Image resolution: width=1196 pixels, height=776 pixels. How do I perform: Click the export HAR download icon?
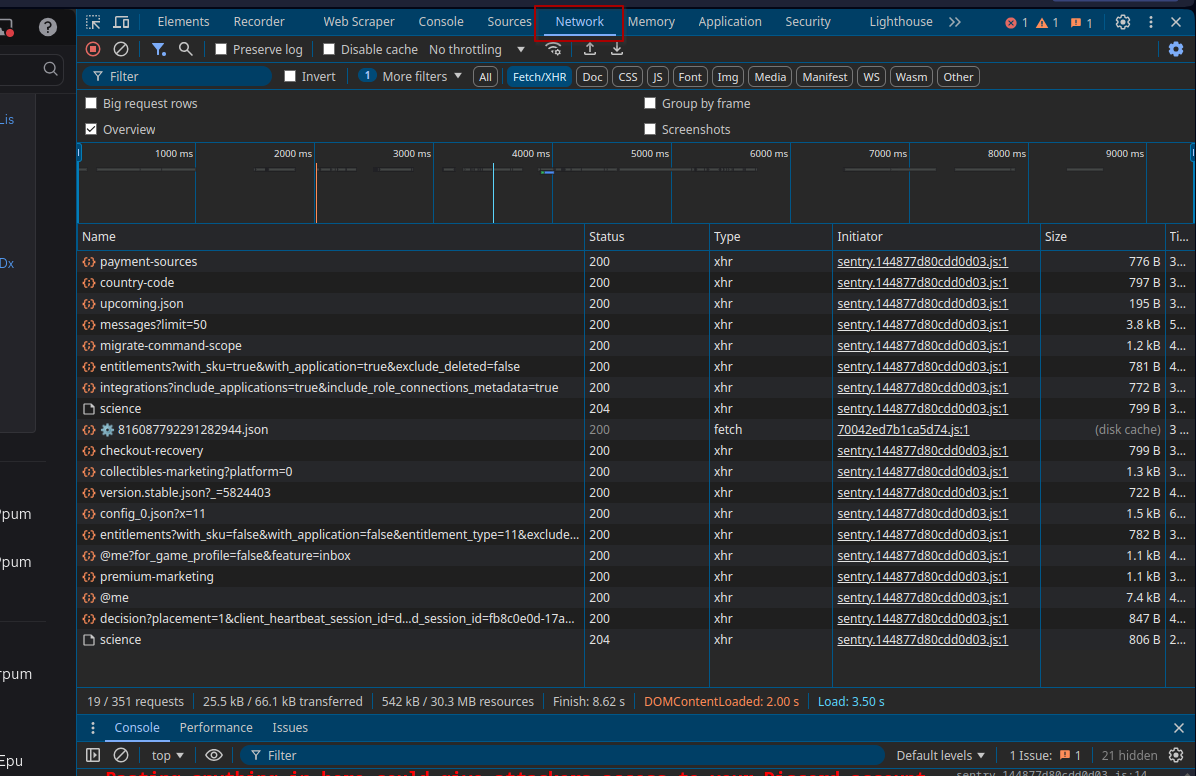[x=617, y=49]
